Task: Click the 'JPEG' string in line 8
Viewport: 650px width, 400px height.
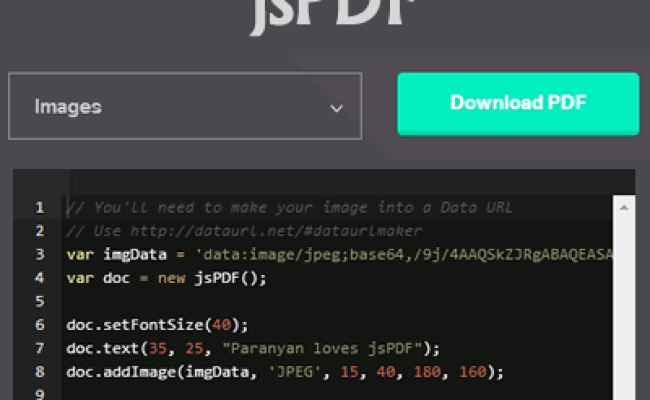Action: [x=295, y=372]
